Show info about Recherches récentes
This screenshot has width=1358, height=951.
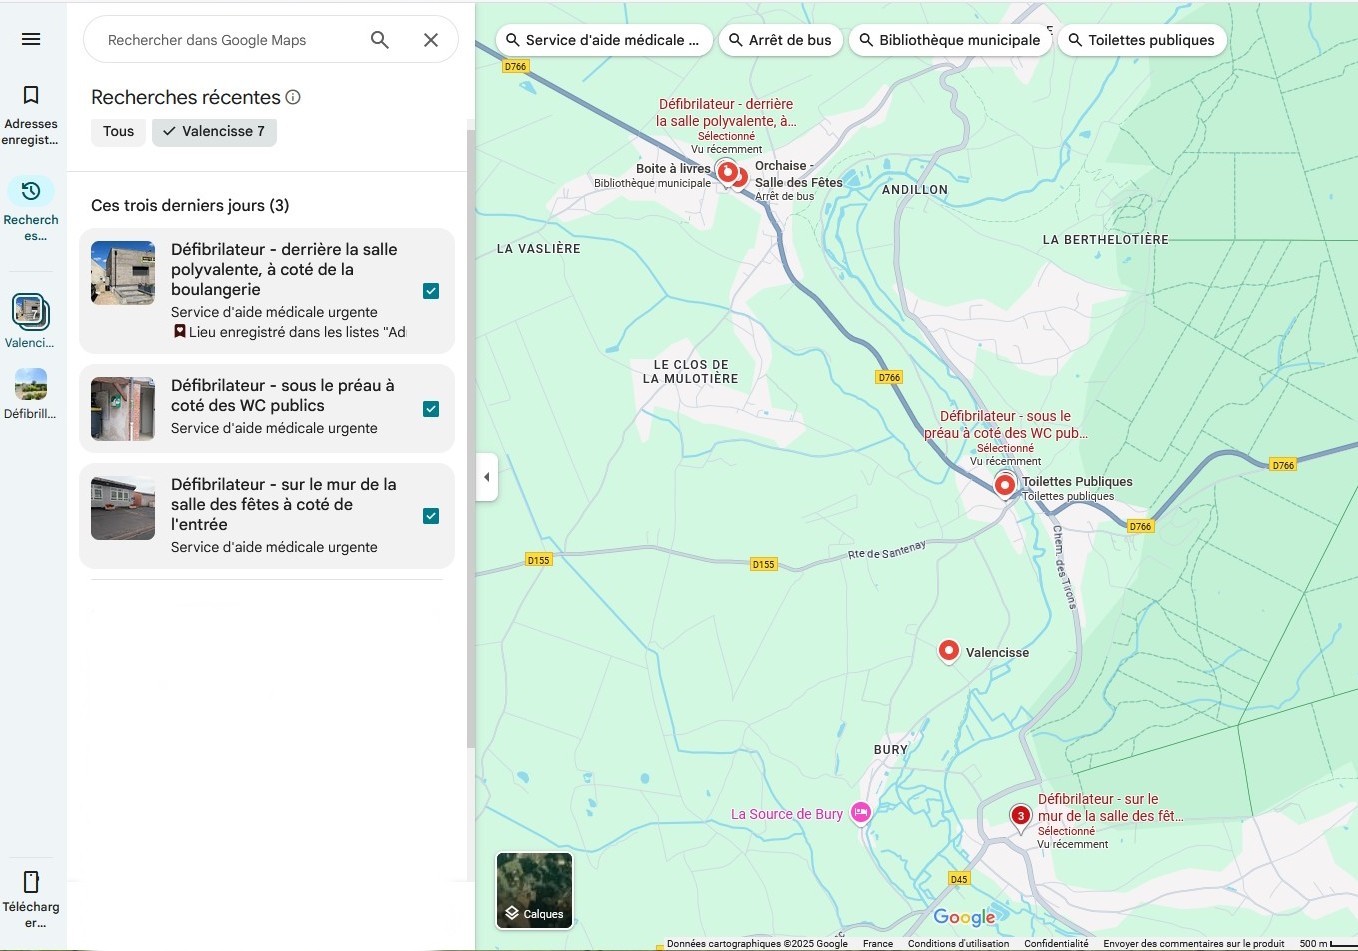293,97
